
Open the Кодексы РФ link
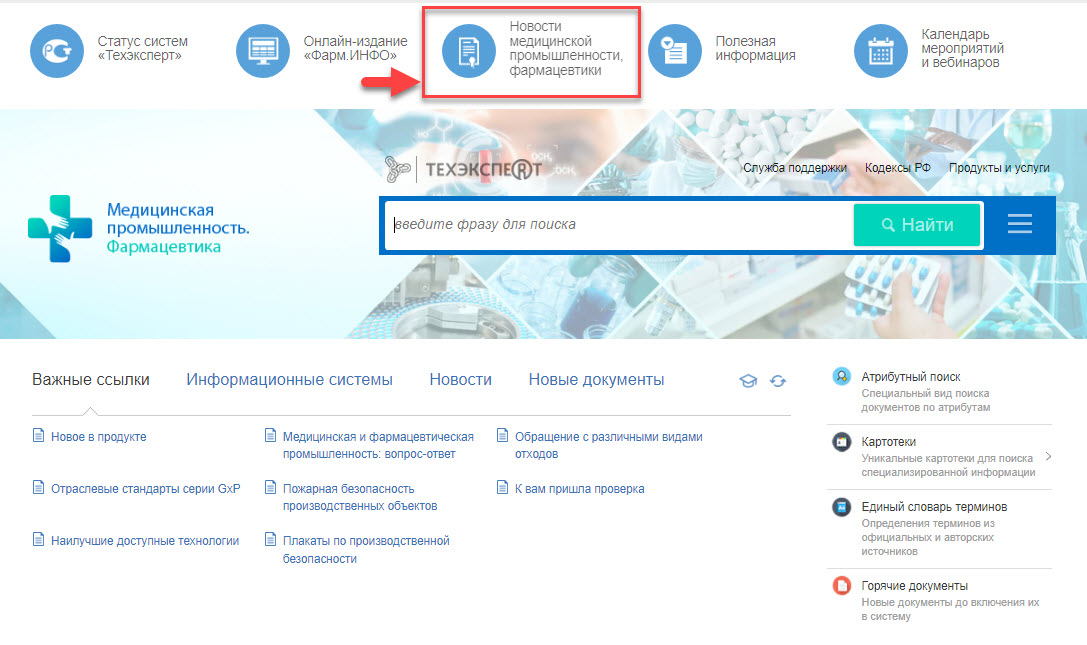(x=897, y=168)
